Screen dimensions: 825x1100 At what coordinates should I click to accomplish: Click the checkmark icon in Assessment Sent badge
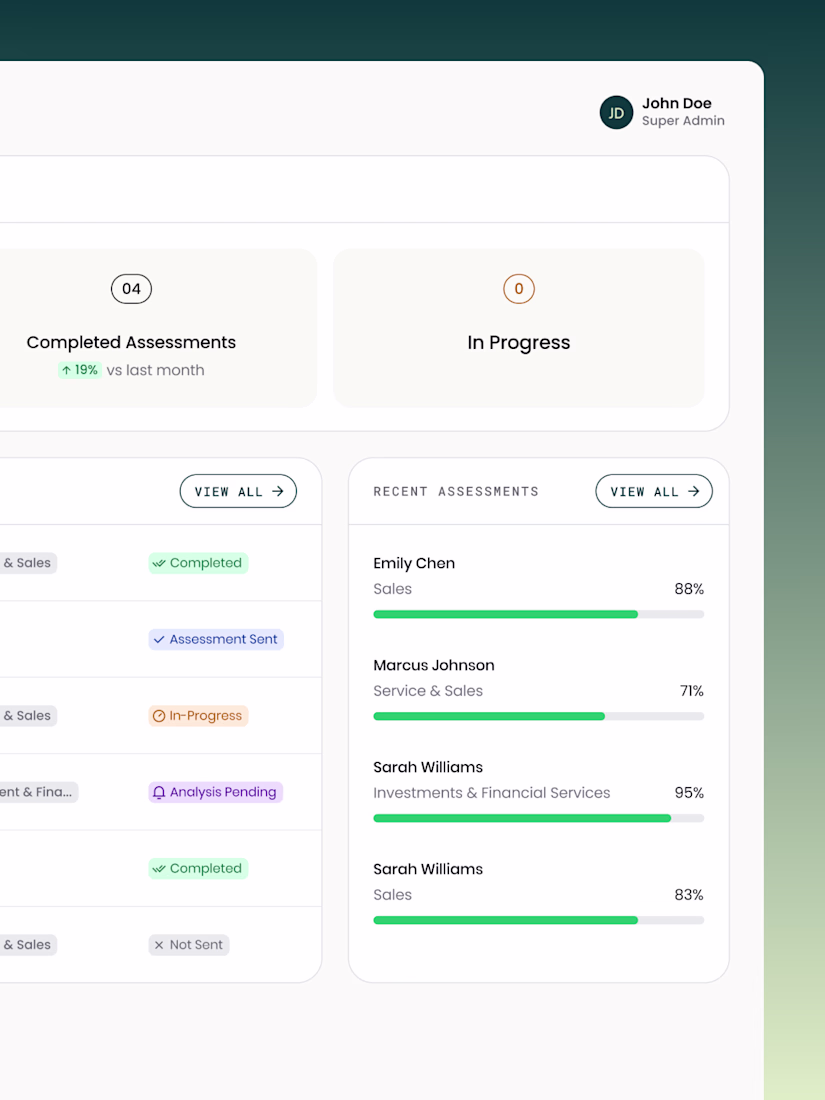click(x=159, y=640)
